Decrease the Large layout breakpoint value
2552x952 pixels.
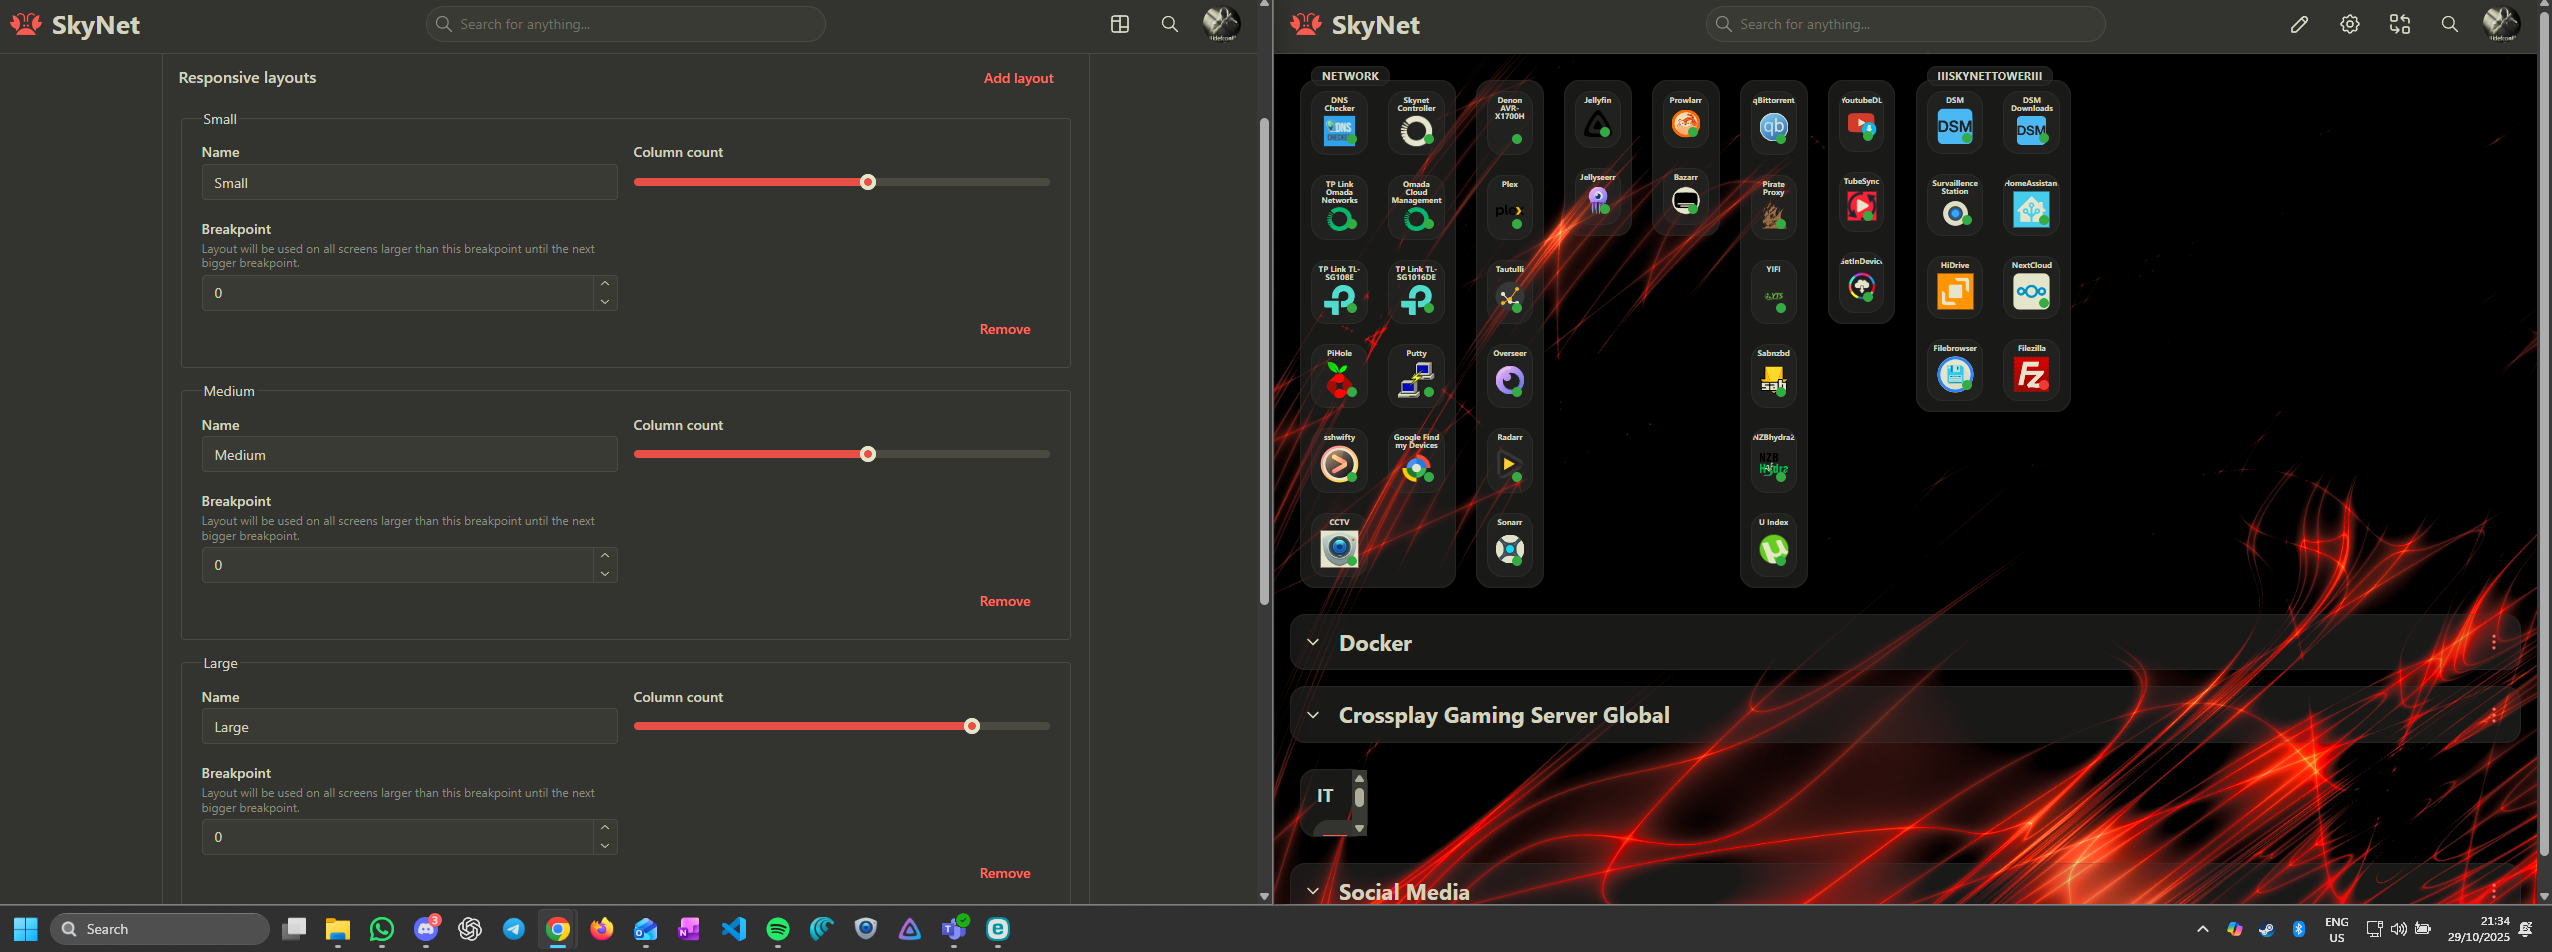pyautogui.click(x=605, y=846)
